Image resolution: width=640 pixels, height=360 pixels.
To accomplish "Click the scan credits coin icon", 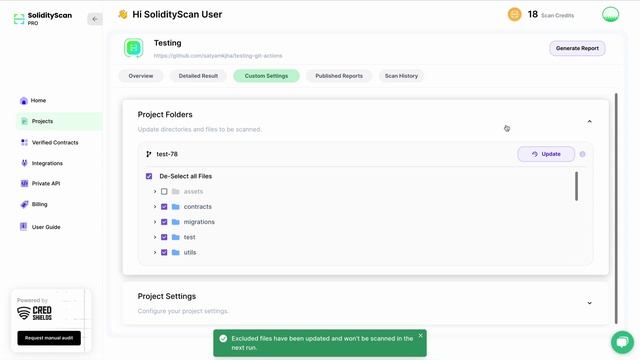I will pyautogui.click(x=514, y=15).
